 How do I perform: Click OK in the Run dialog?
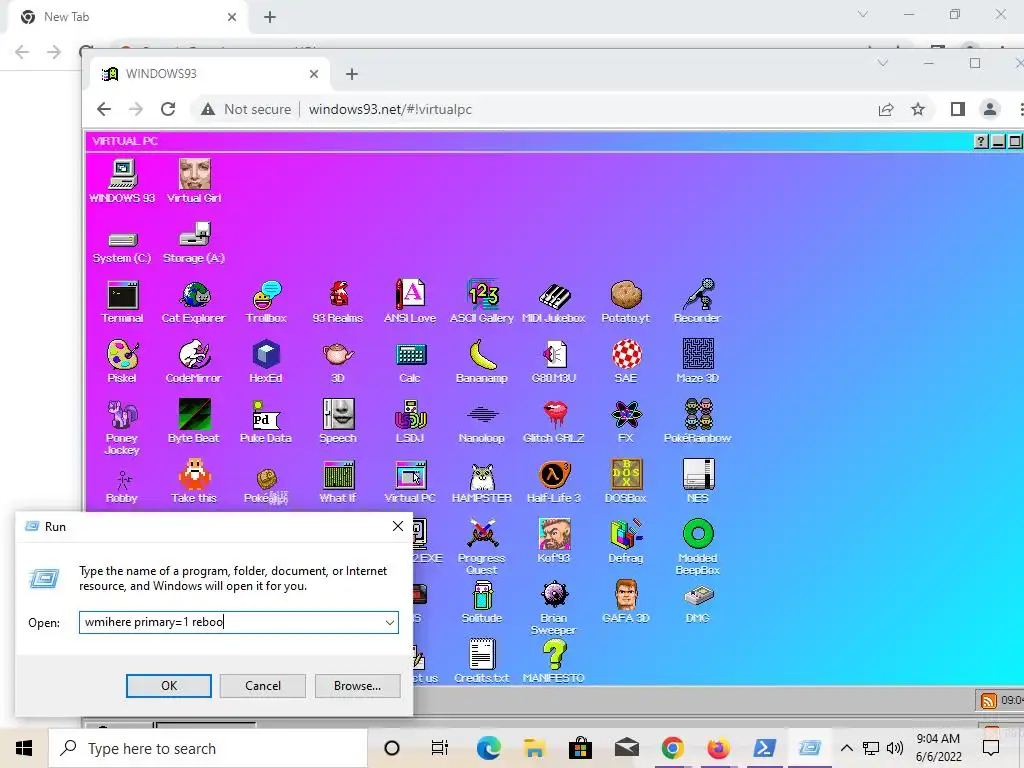168,686
